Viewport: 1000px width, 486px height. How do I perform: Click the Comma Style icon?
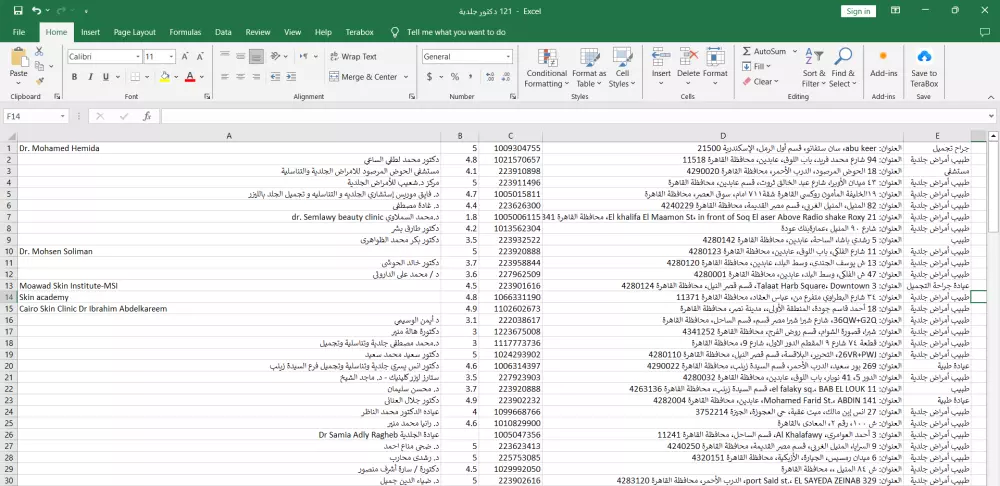pos(471,77)
